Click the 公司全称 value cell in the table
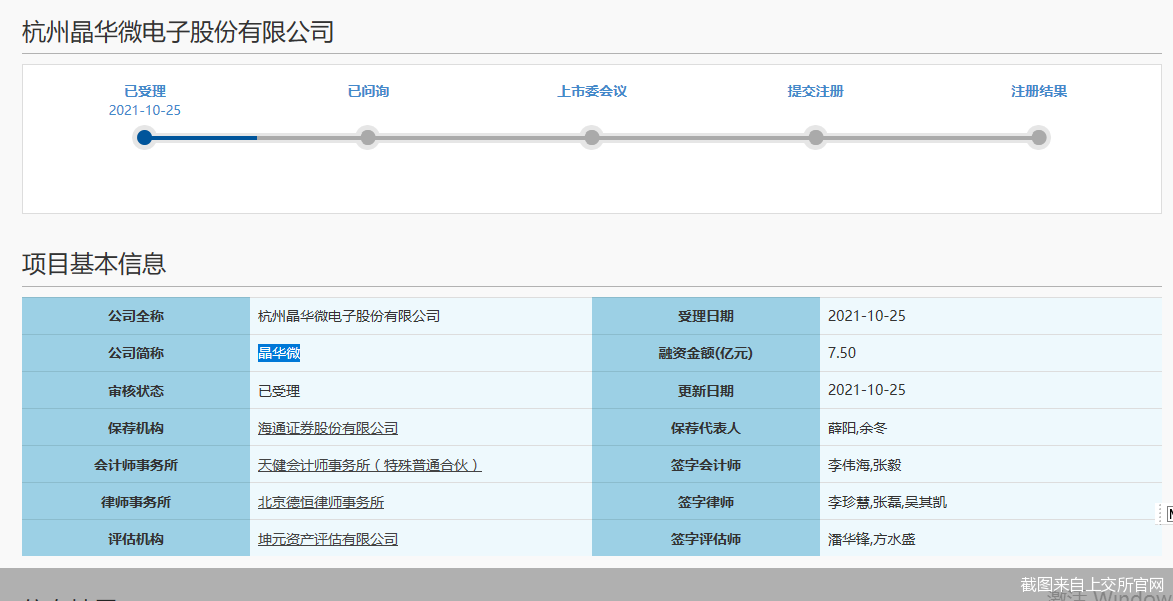The height and width of the screenshot is (601, 1173). click(420, 316)
